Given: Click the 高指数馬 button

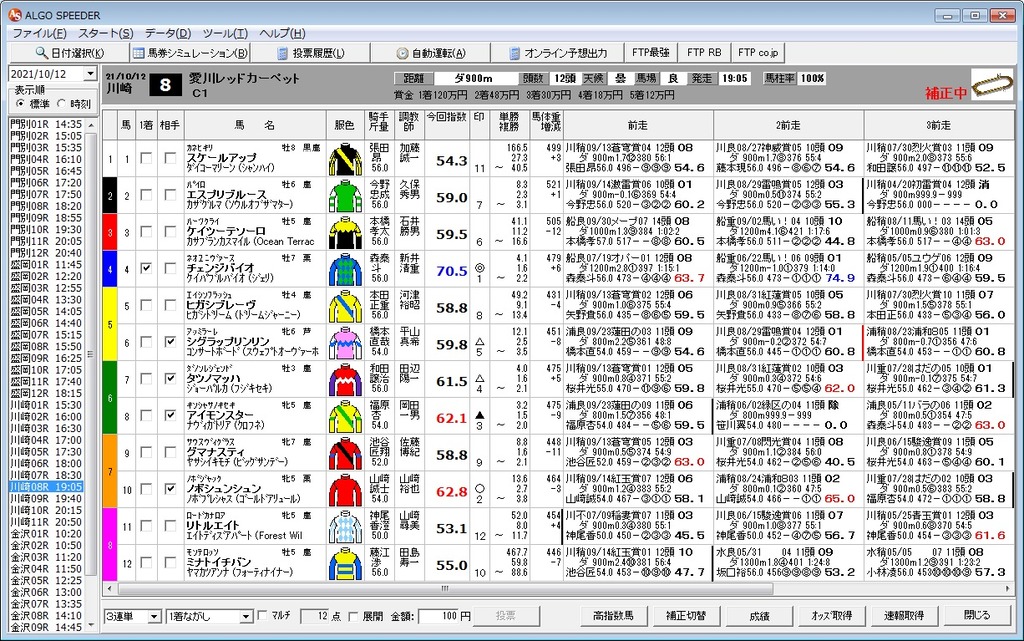Looking at the screenshot, I should (x=613, y=616).
